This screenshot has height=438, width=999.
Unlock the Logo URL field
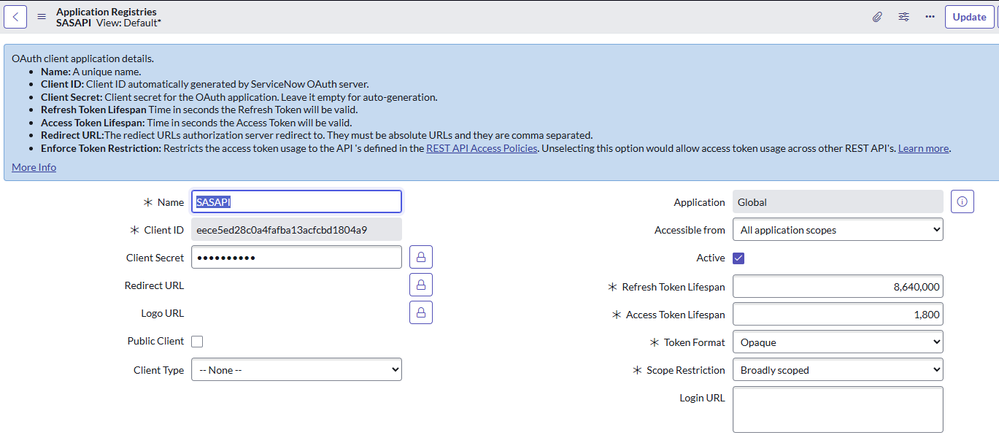pyautogui.click(x=420, y=312)
